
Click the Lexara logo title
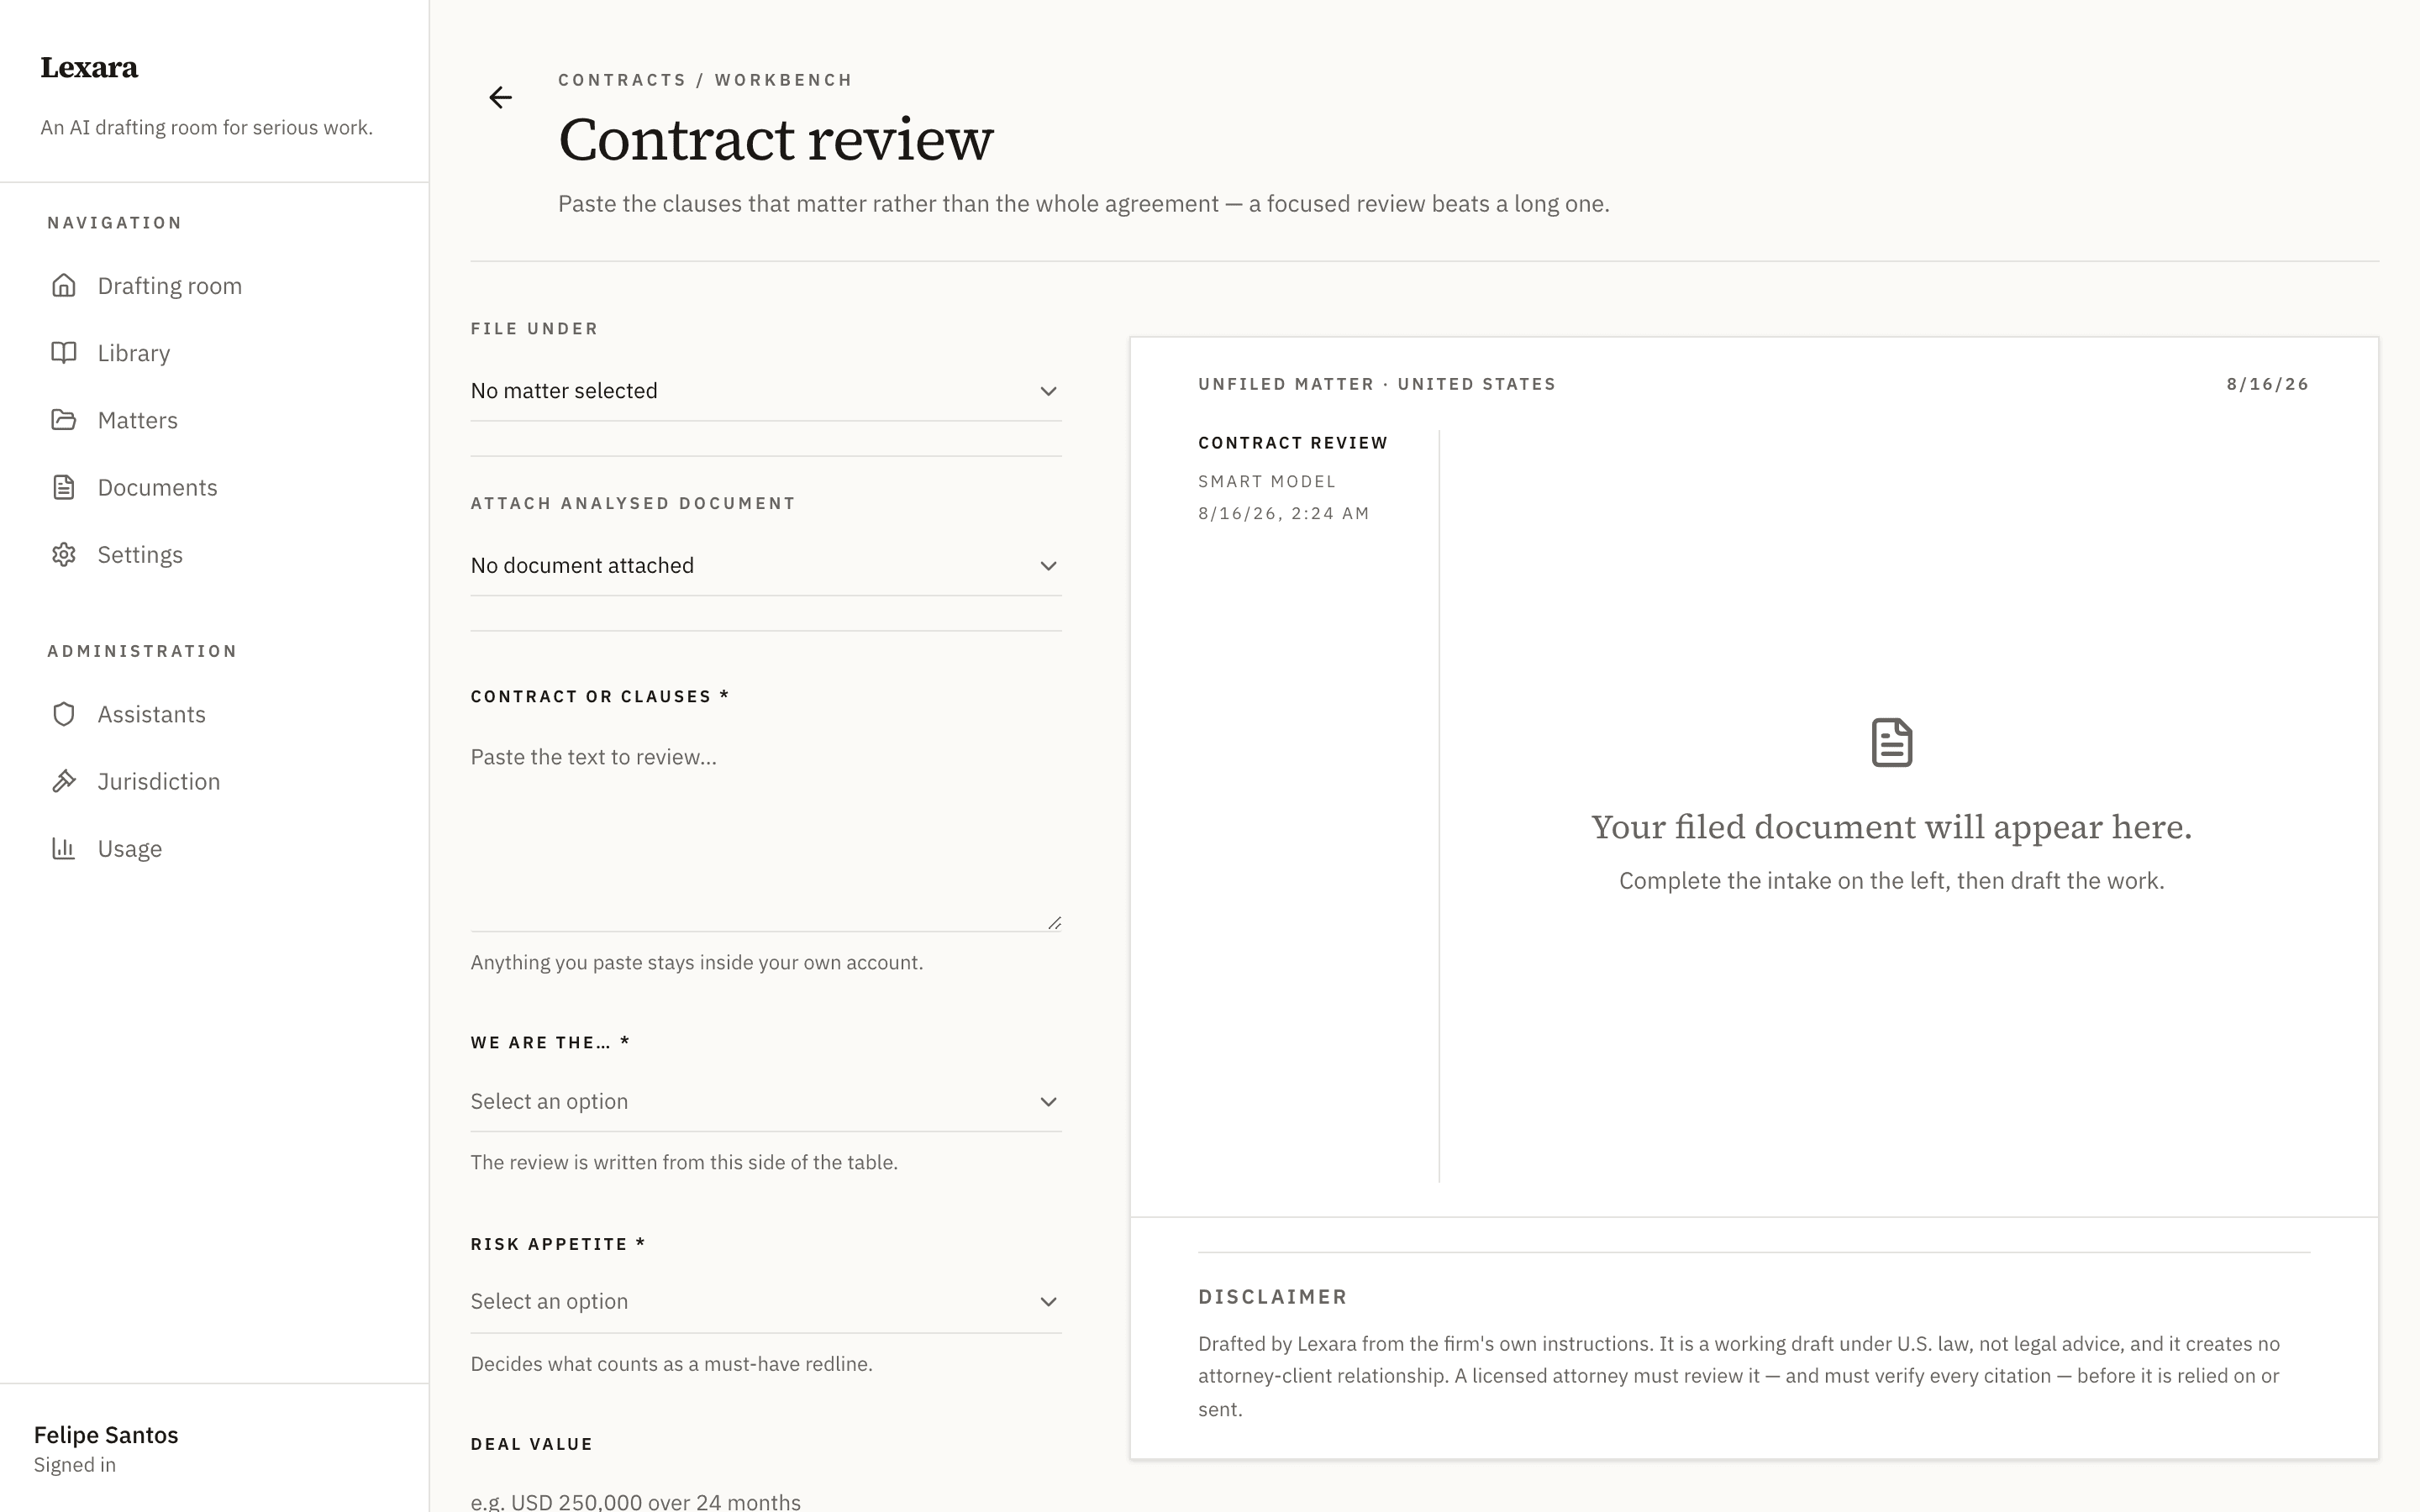click(89, 67)
